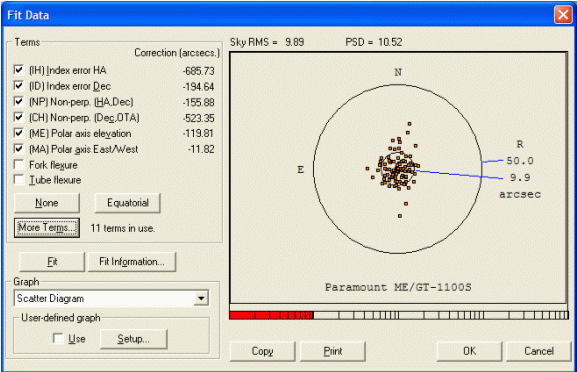577x372 pixels.
Task: Disable the (NP) Non-perp. (HA,Dec) term
Action: [x=18, y=101]
